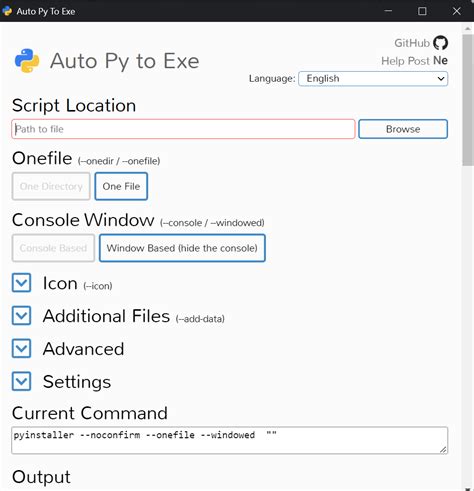
Task: Close the Auto Py To Exe window
Action: tap(457, 11)
